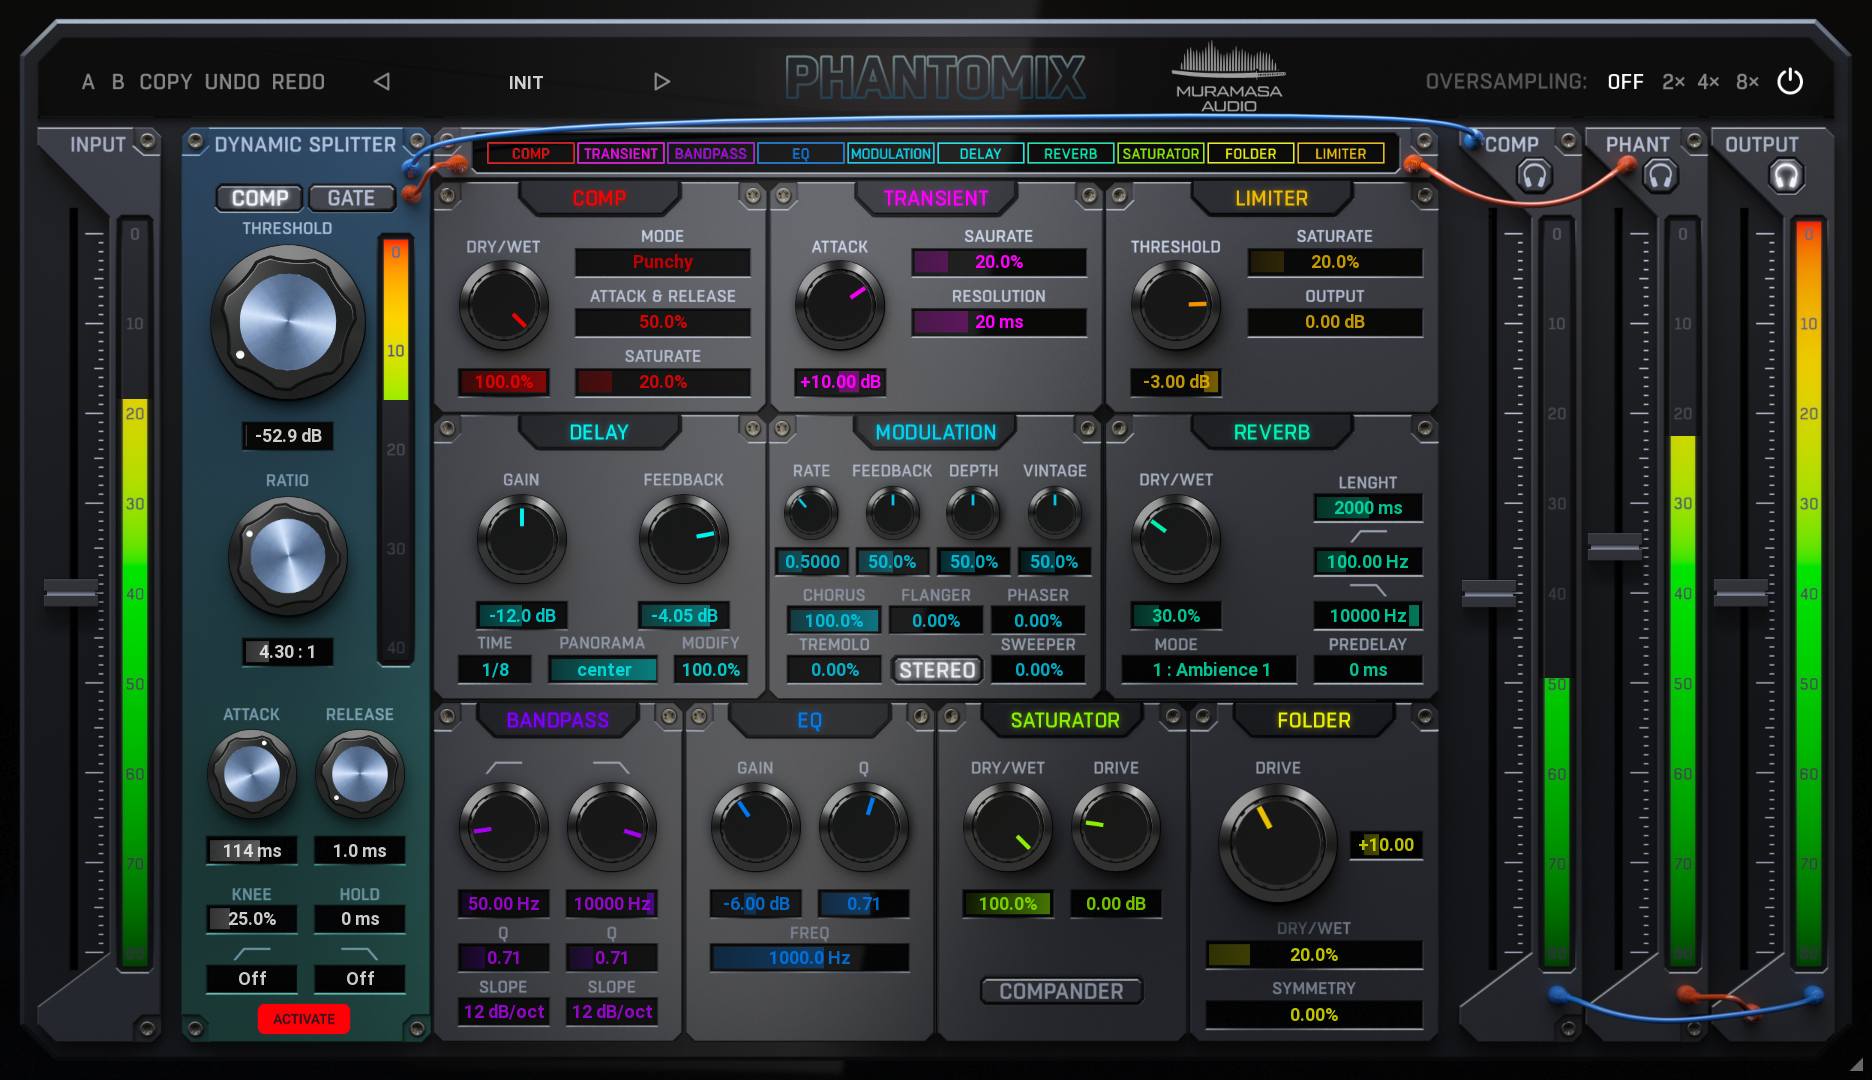The height and width of the screenshot is (1080, 1872).
Task: Click the INPUT level fader handle
Action: [71, 593]
